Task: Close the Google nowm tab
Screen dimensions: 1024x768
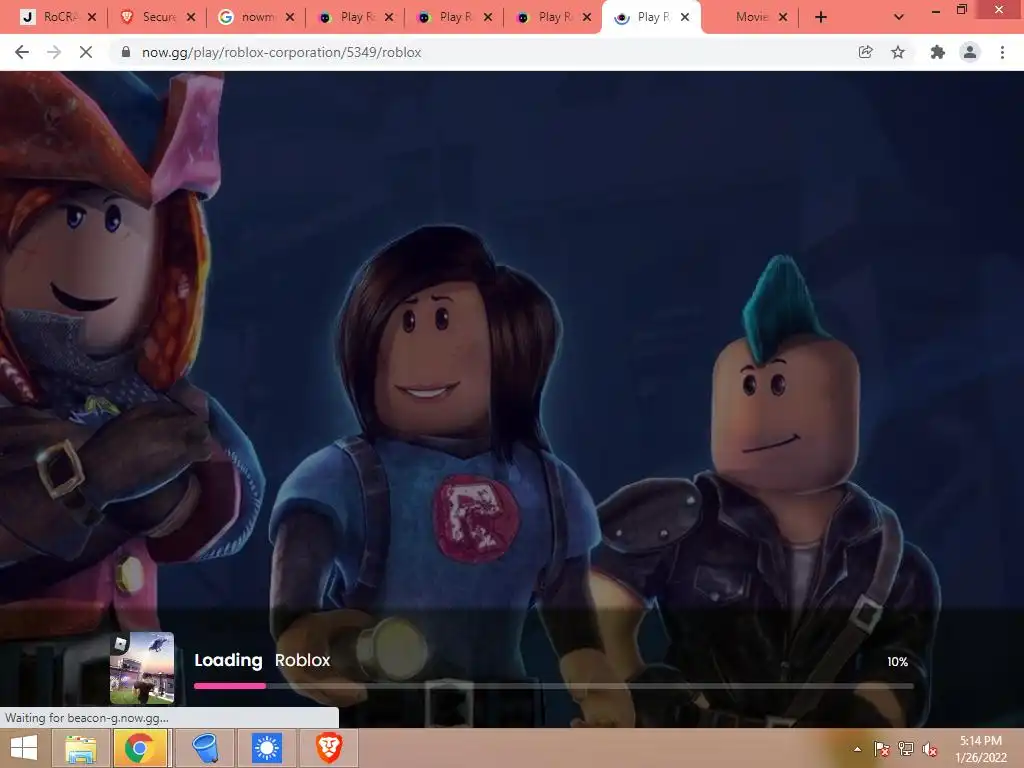Action: pos(290,17)
